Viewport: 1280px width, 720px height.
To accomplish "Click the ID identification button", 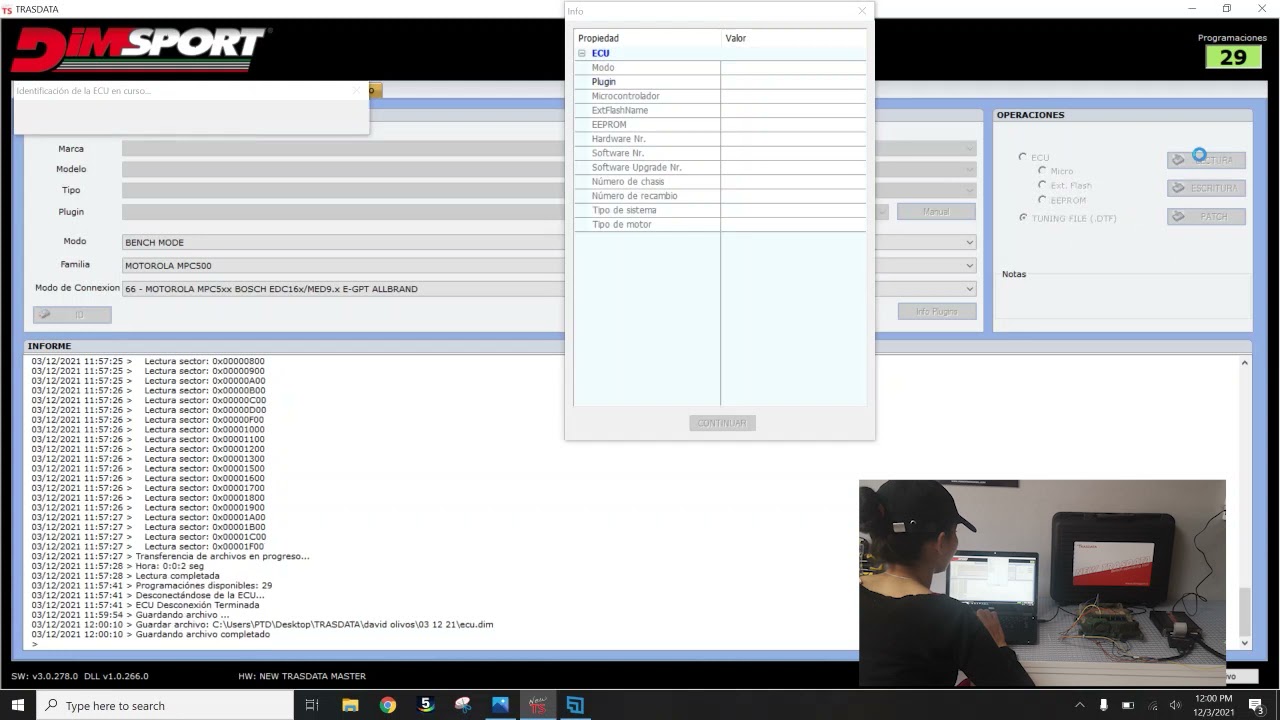I will pyautogui.click(x=72, y=314).
